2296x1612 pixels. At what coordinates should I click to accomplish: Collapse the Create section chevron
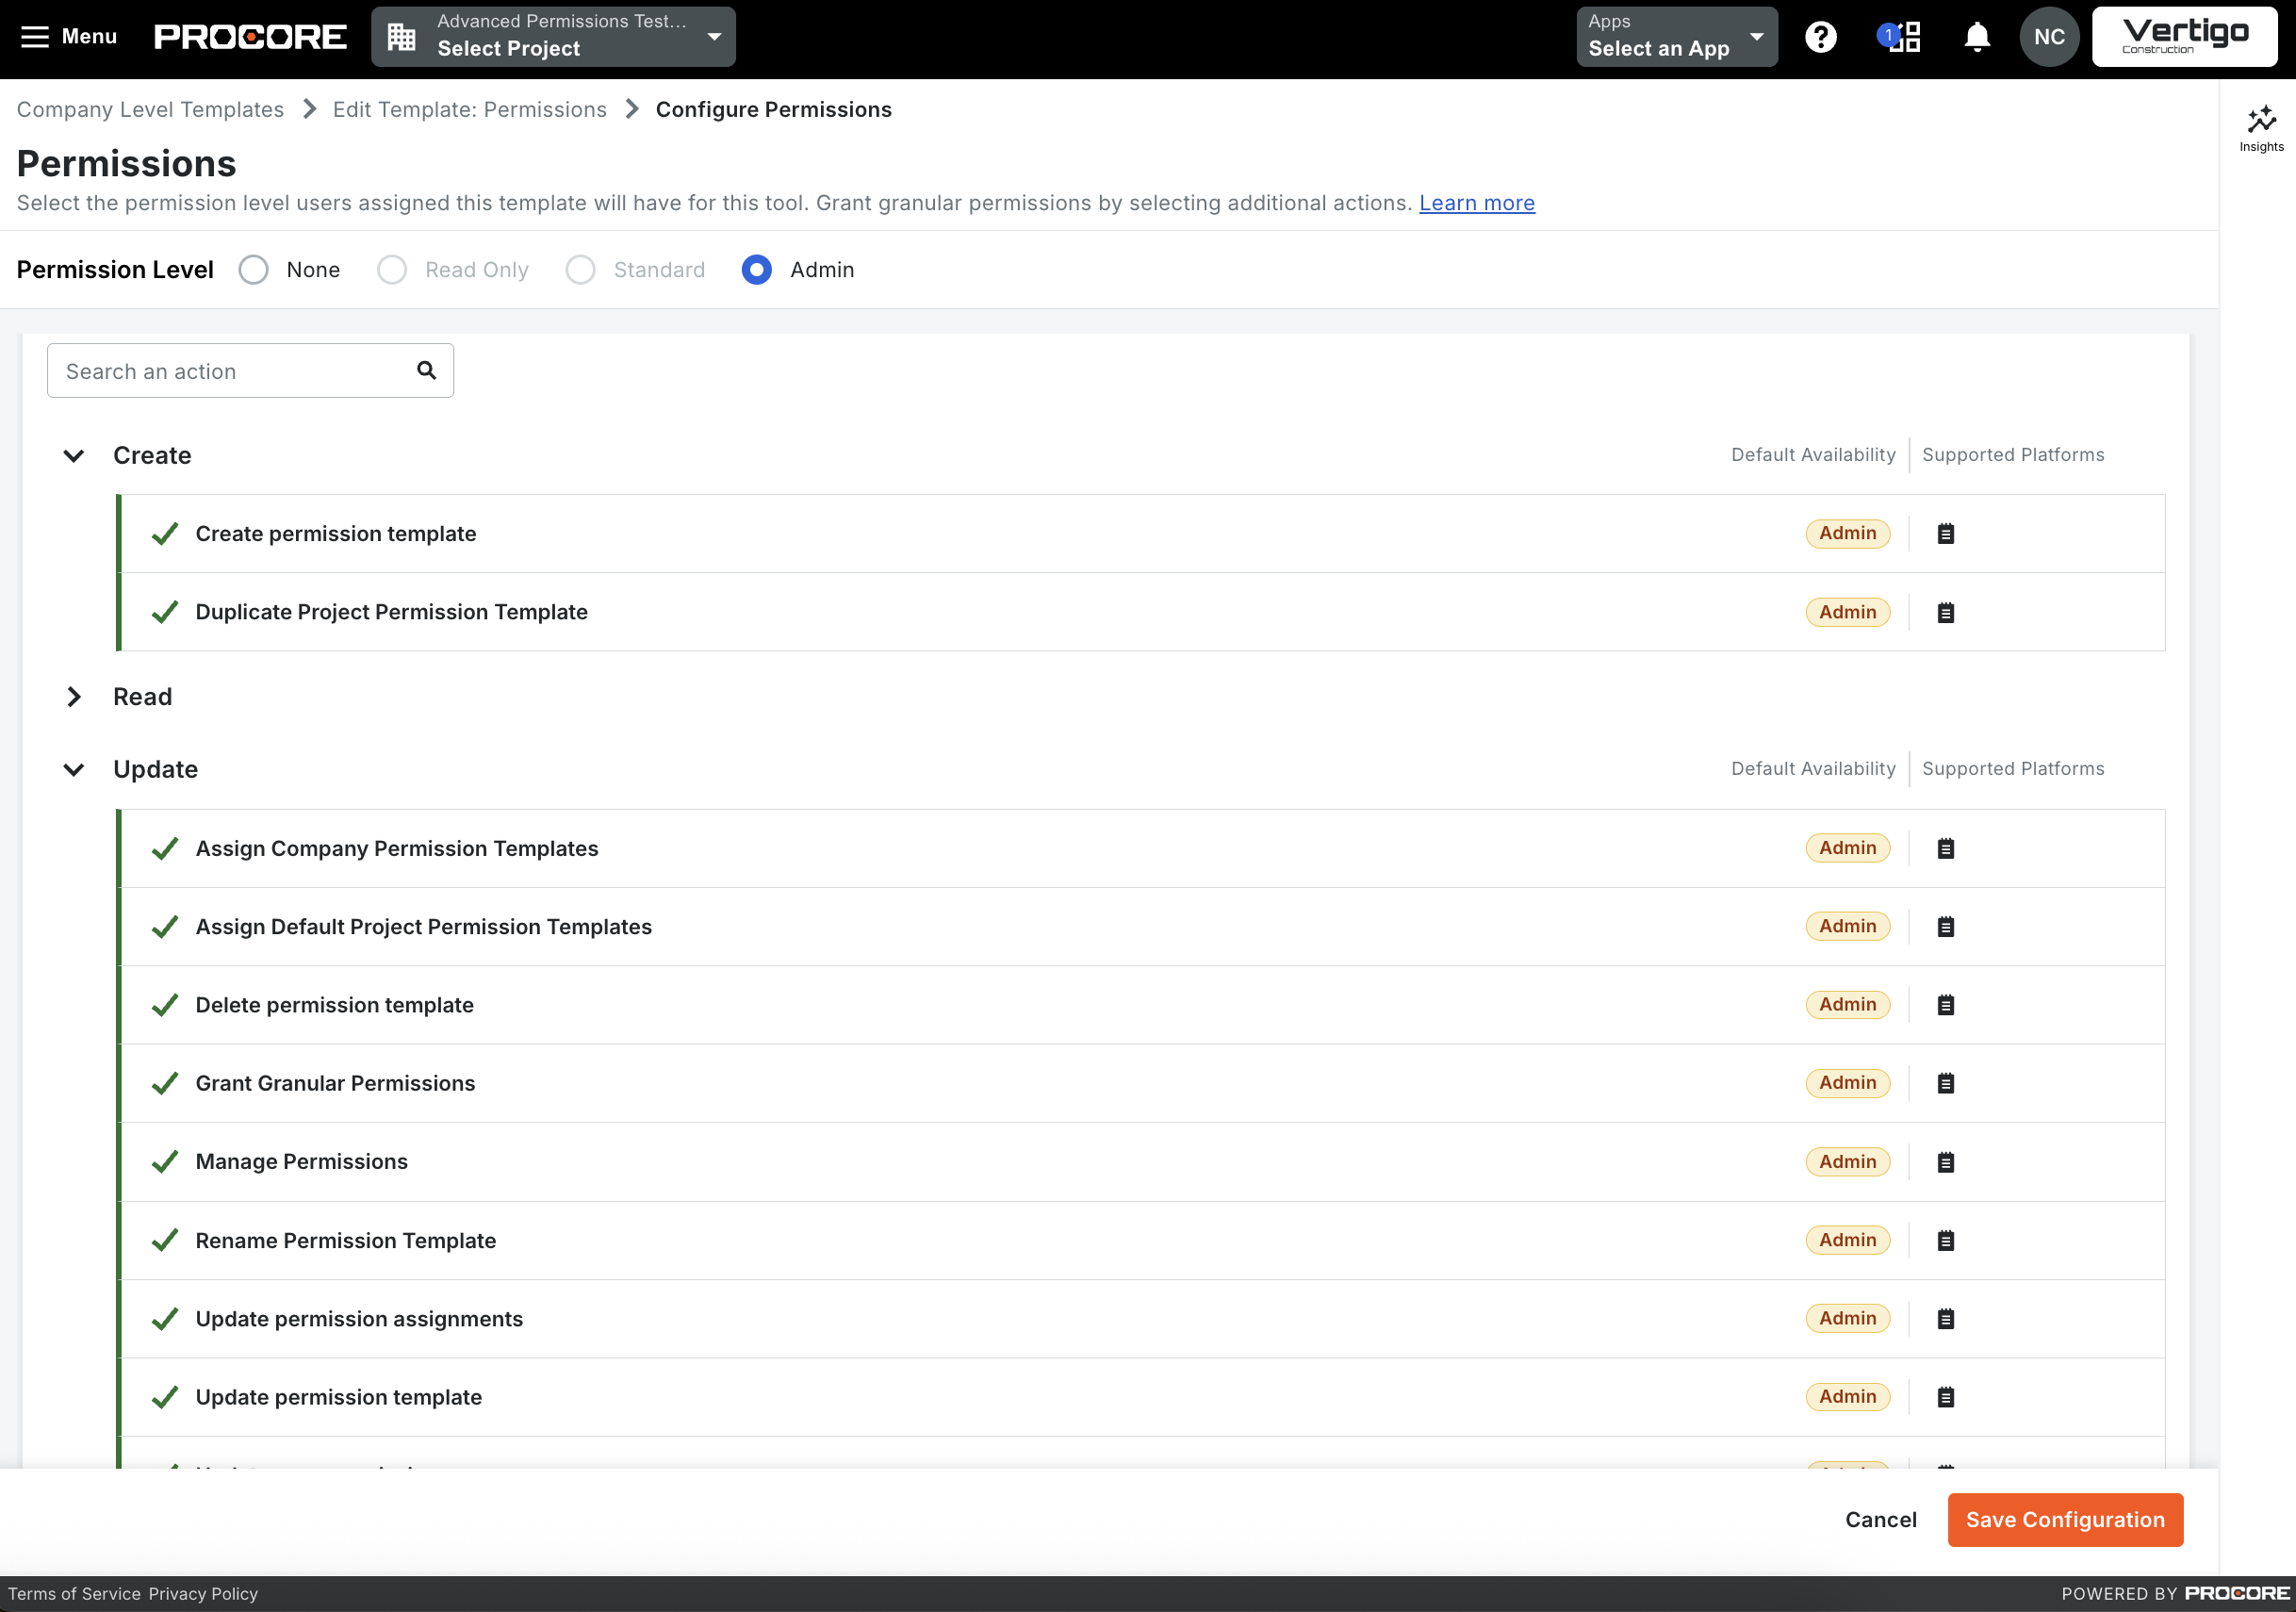pos(74,456)
